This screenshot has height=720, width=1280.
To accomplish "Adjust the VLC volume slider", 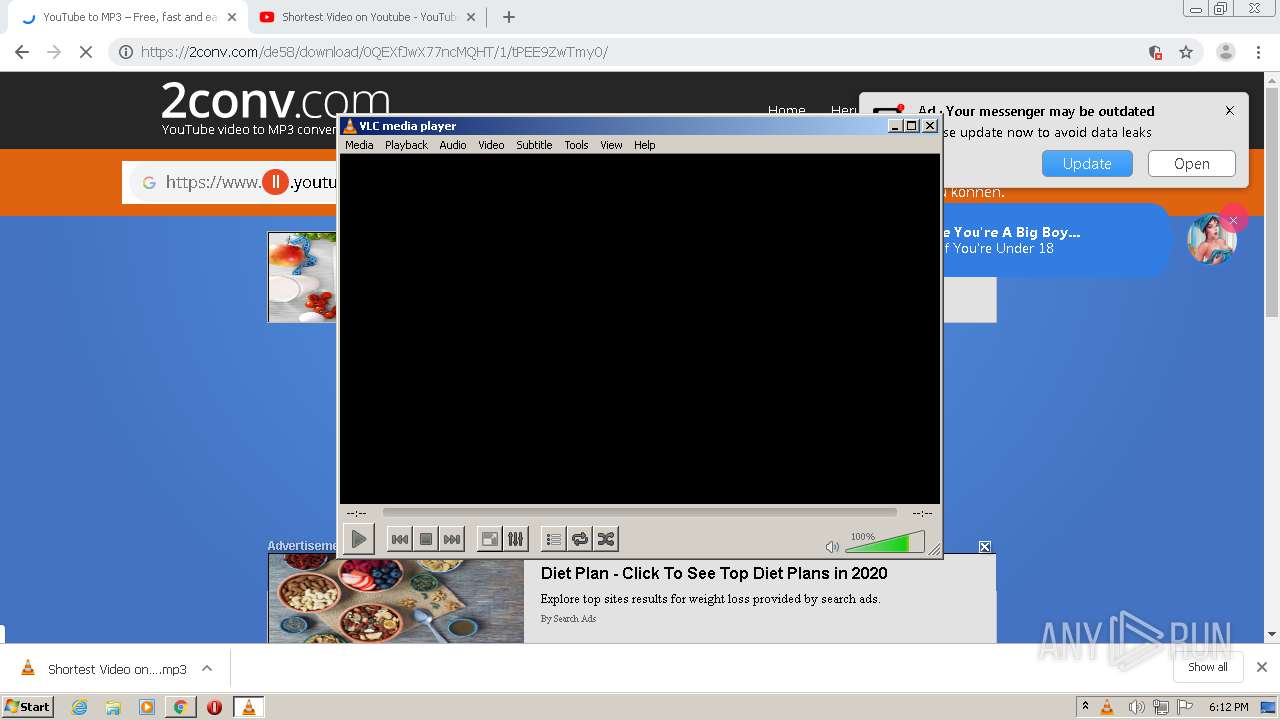I will point(884,543).
